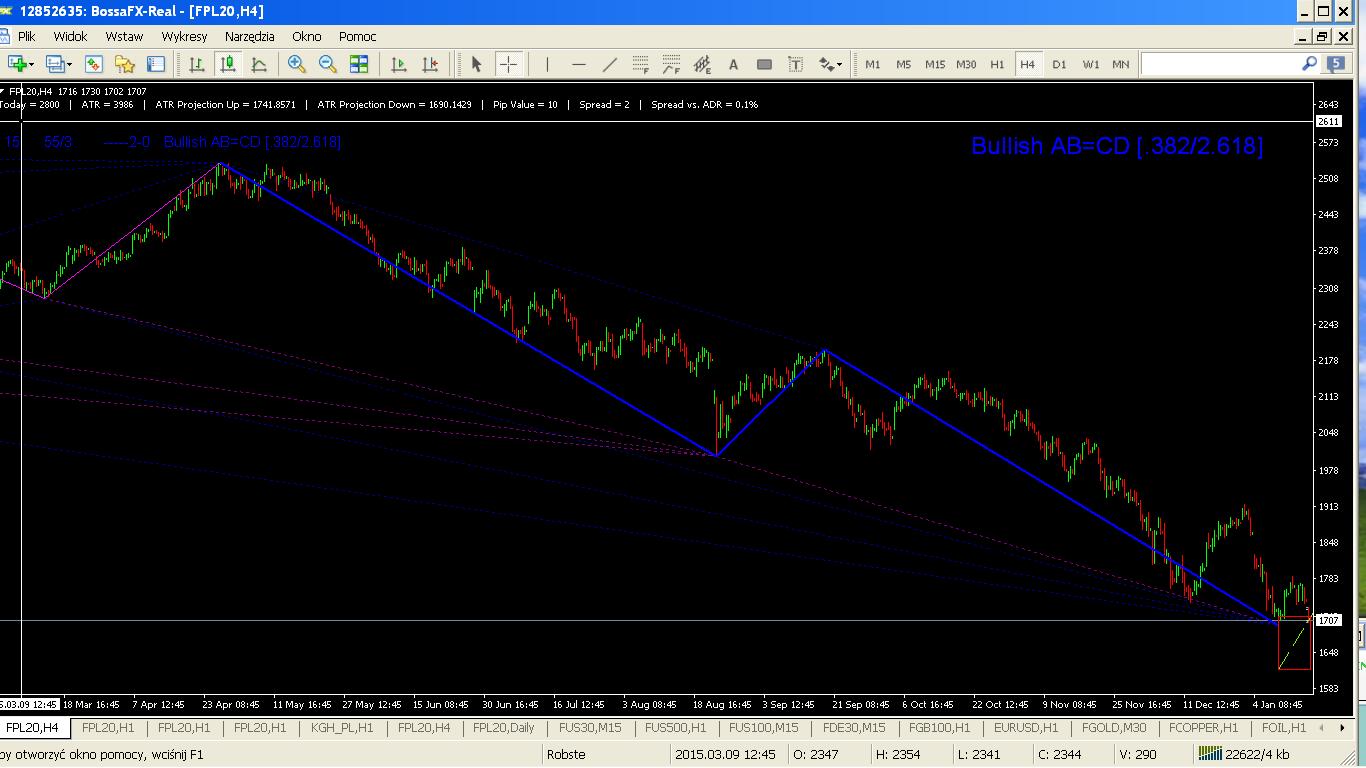
Task: Open the profiles dropdown arrow
Action: tap(68, 64)
